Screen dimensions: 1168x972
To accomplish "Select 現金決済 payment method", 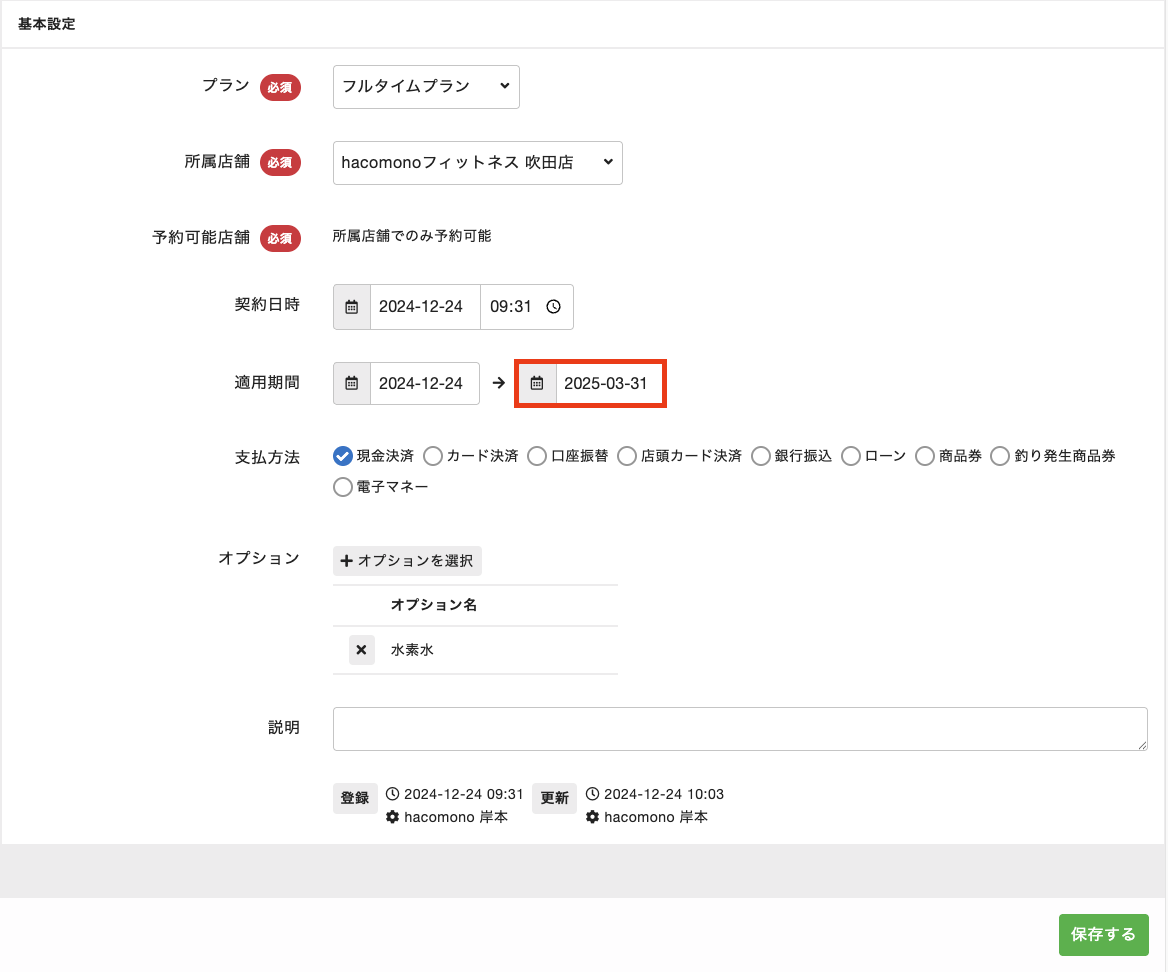I will [x=343, y=456].
